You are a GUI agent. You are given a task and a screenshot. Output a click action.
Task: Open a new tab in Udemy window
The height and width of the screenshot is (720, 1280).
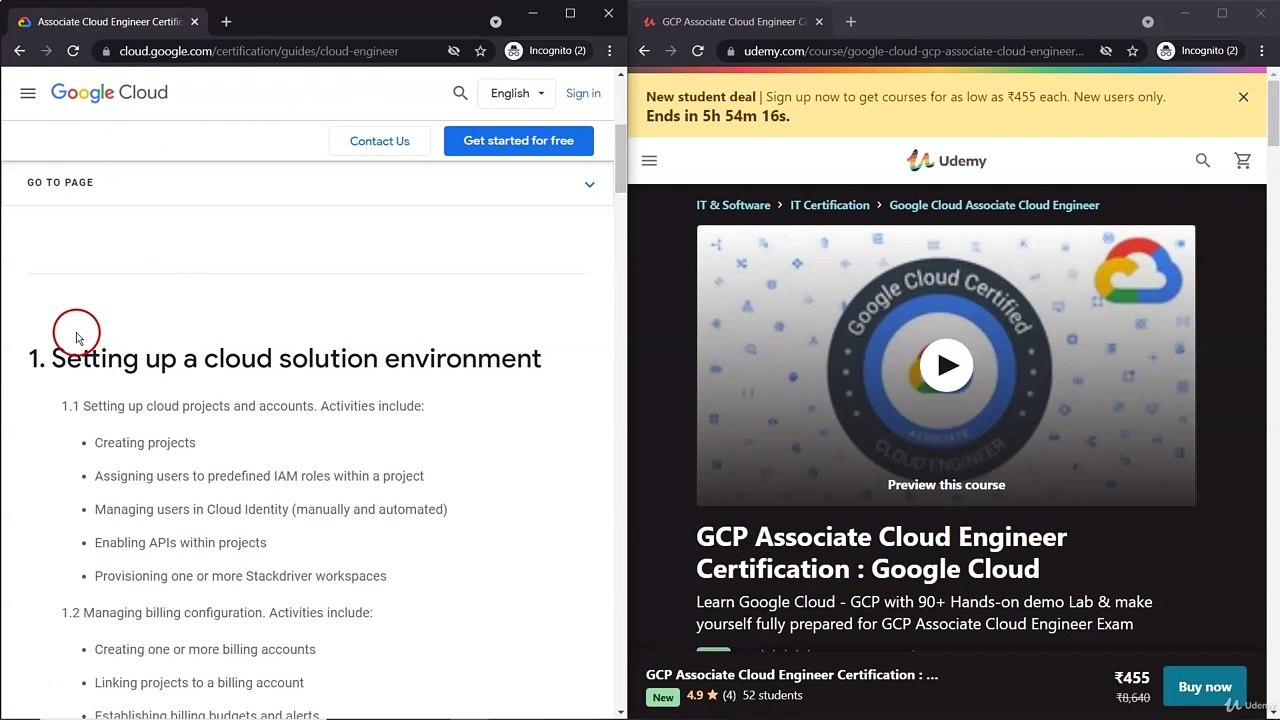pyautogui.click(x=850, y=22)
